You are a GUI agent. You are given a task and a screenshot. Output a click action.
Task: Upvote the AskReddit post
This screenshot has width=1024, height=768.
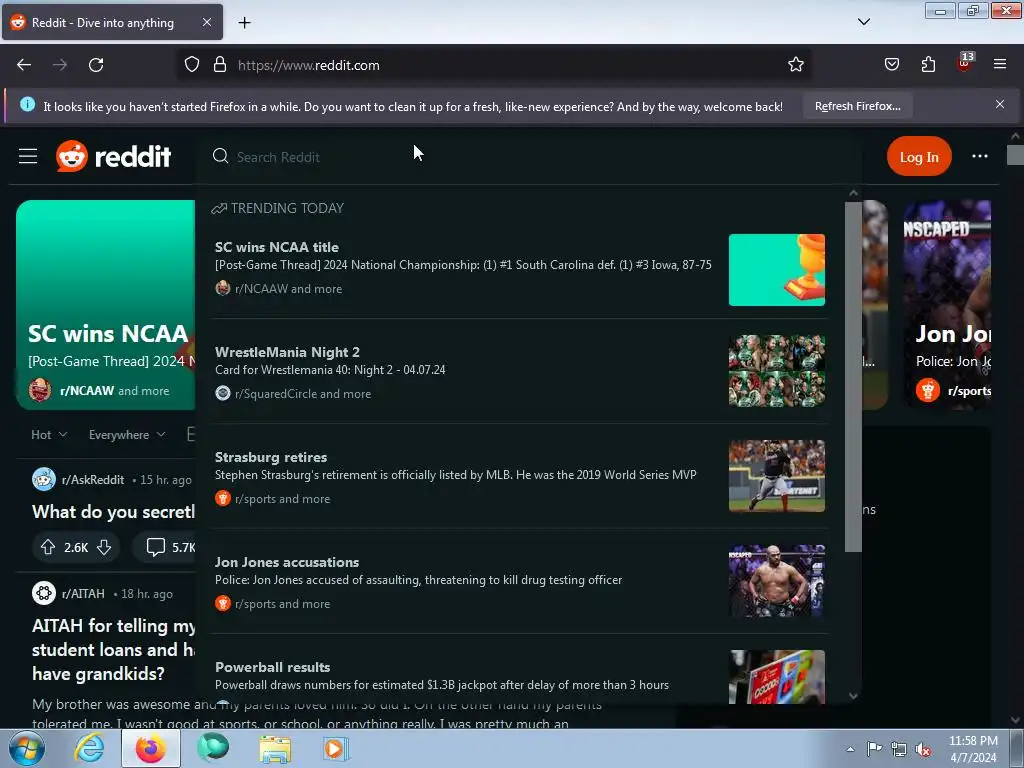(x=48, y=547)
